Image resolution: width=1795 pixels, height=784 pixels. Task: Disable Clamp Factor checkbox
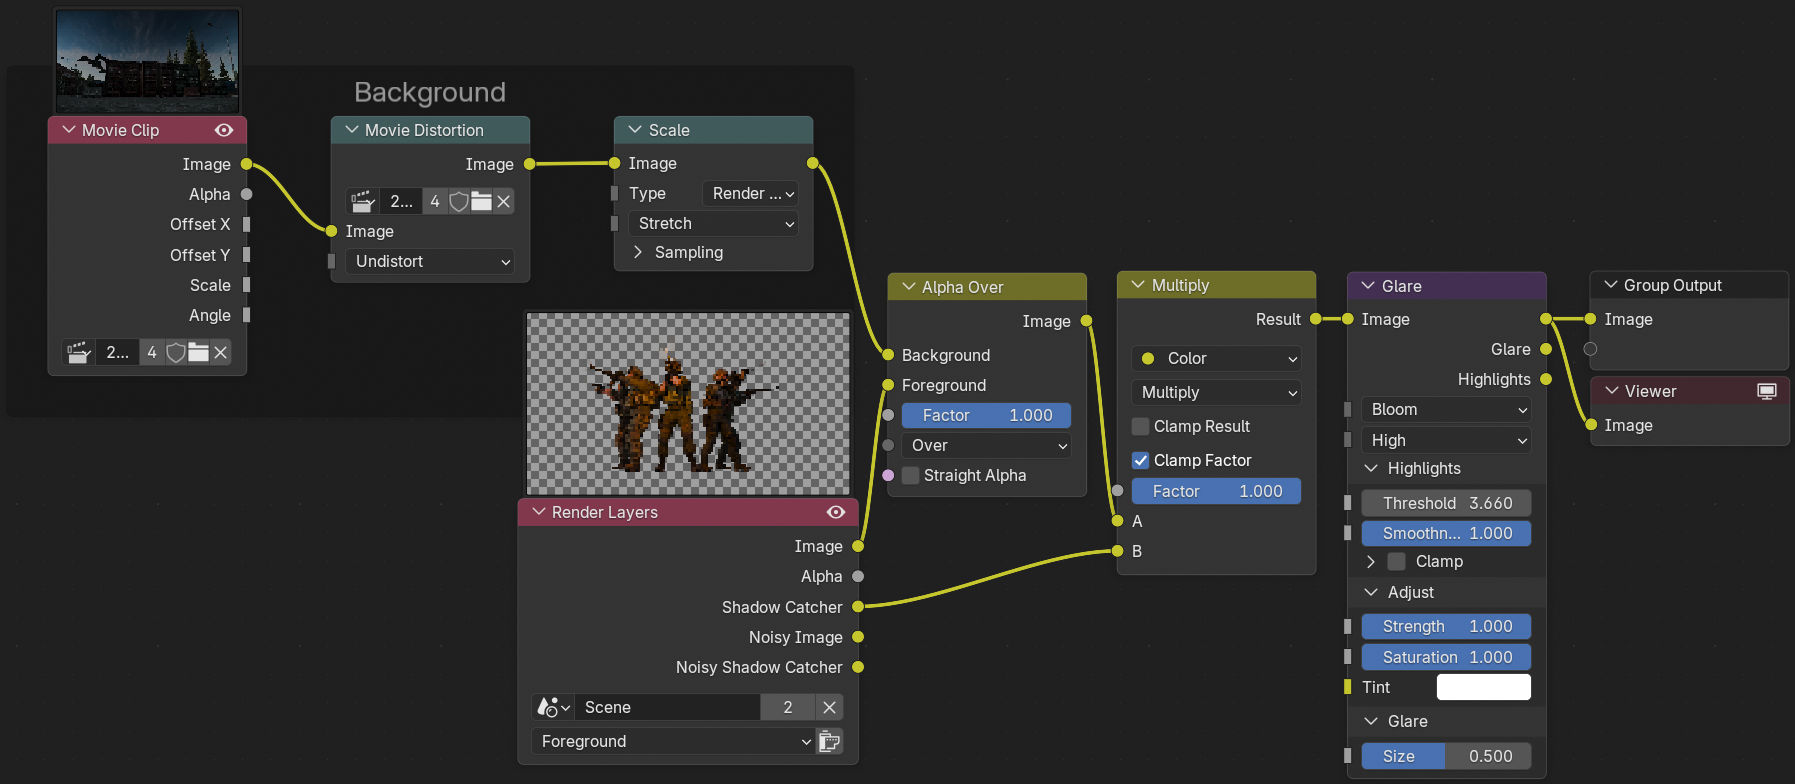(1140, 460)
